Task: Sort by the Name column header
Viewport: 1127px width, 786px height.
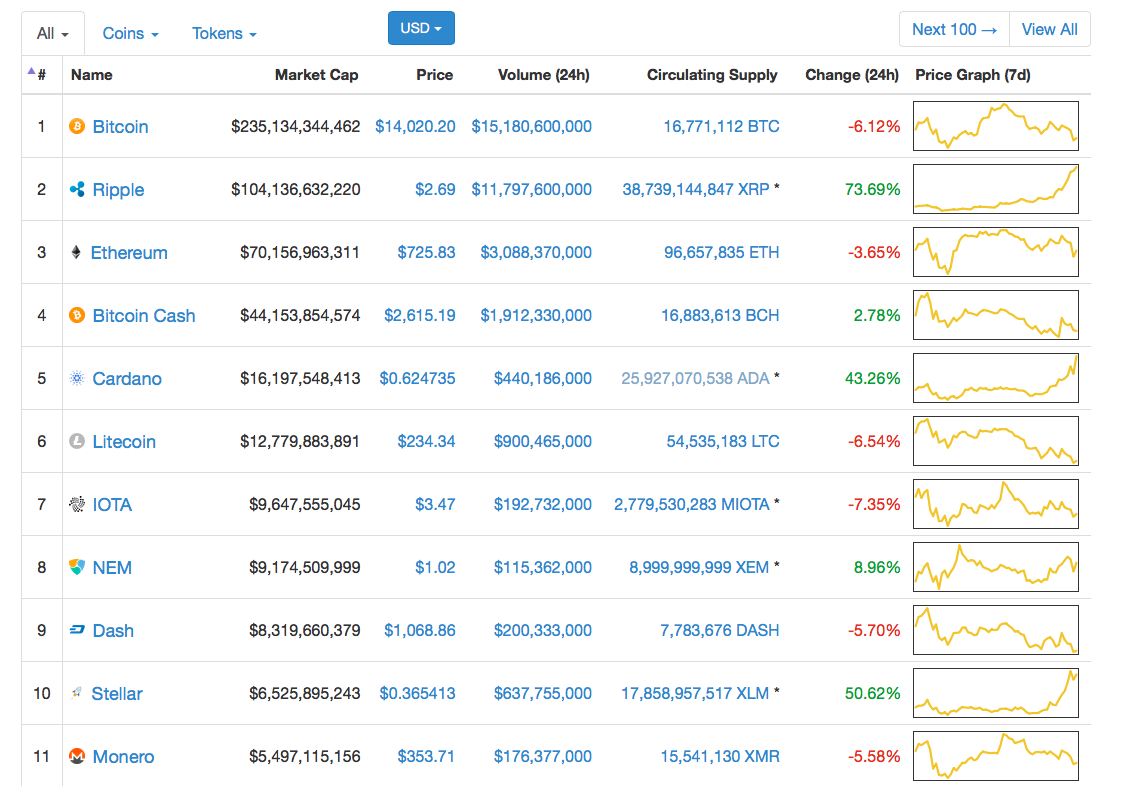Action: coord(91,75)
